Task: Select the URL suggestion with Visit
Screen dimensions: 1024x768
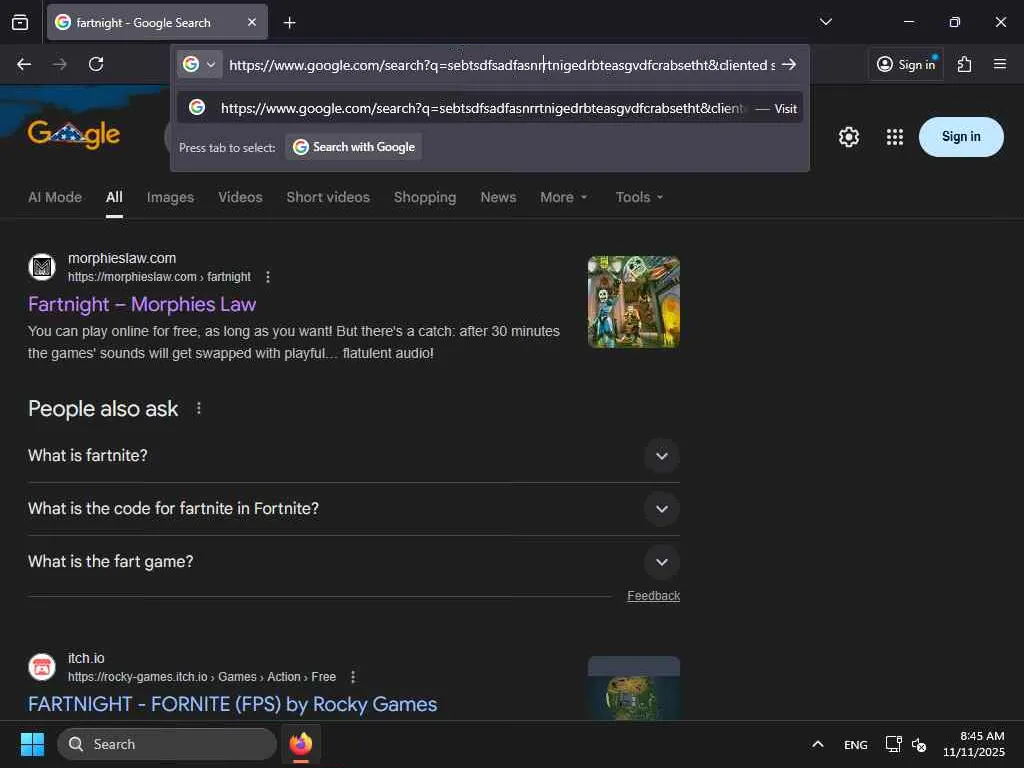Action: (490, 108)
